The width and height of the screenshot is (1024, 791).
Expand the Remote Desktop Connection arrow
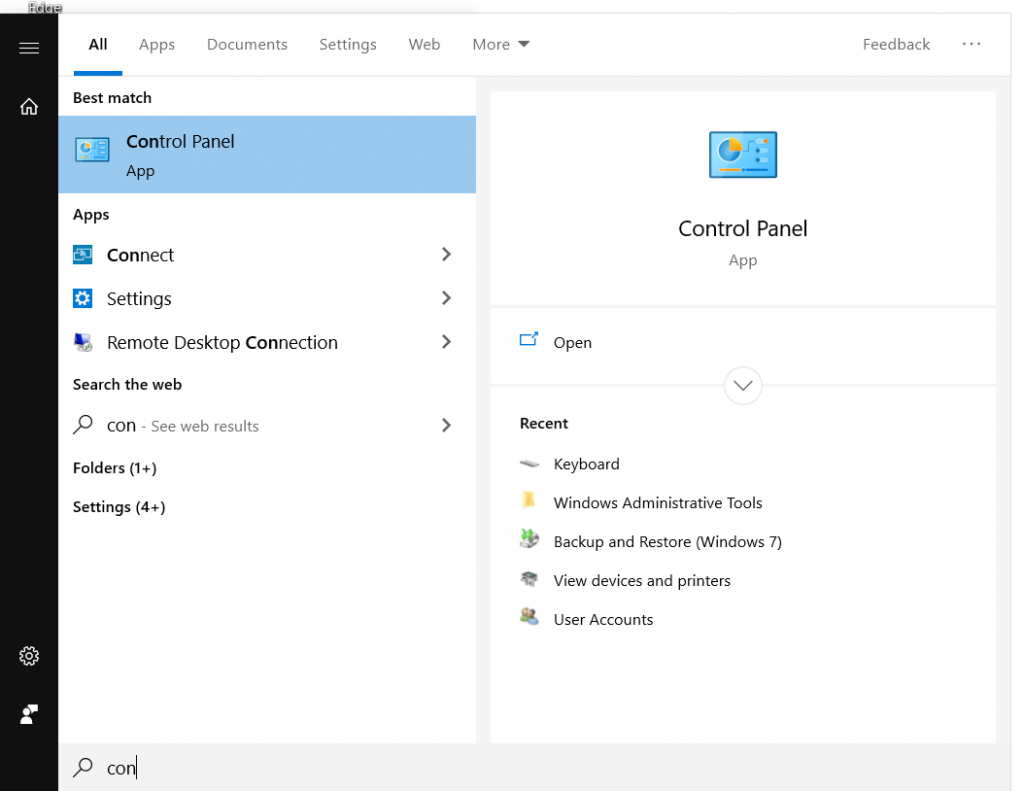(x=446, y=342)
